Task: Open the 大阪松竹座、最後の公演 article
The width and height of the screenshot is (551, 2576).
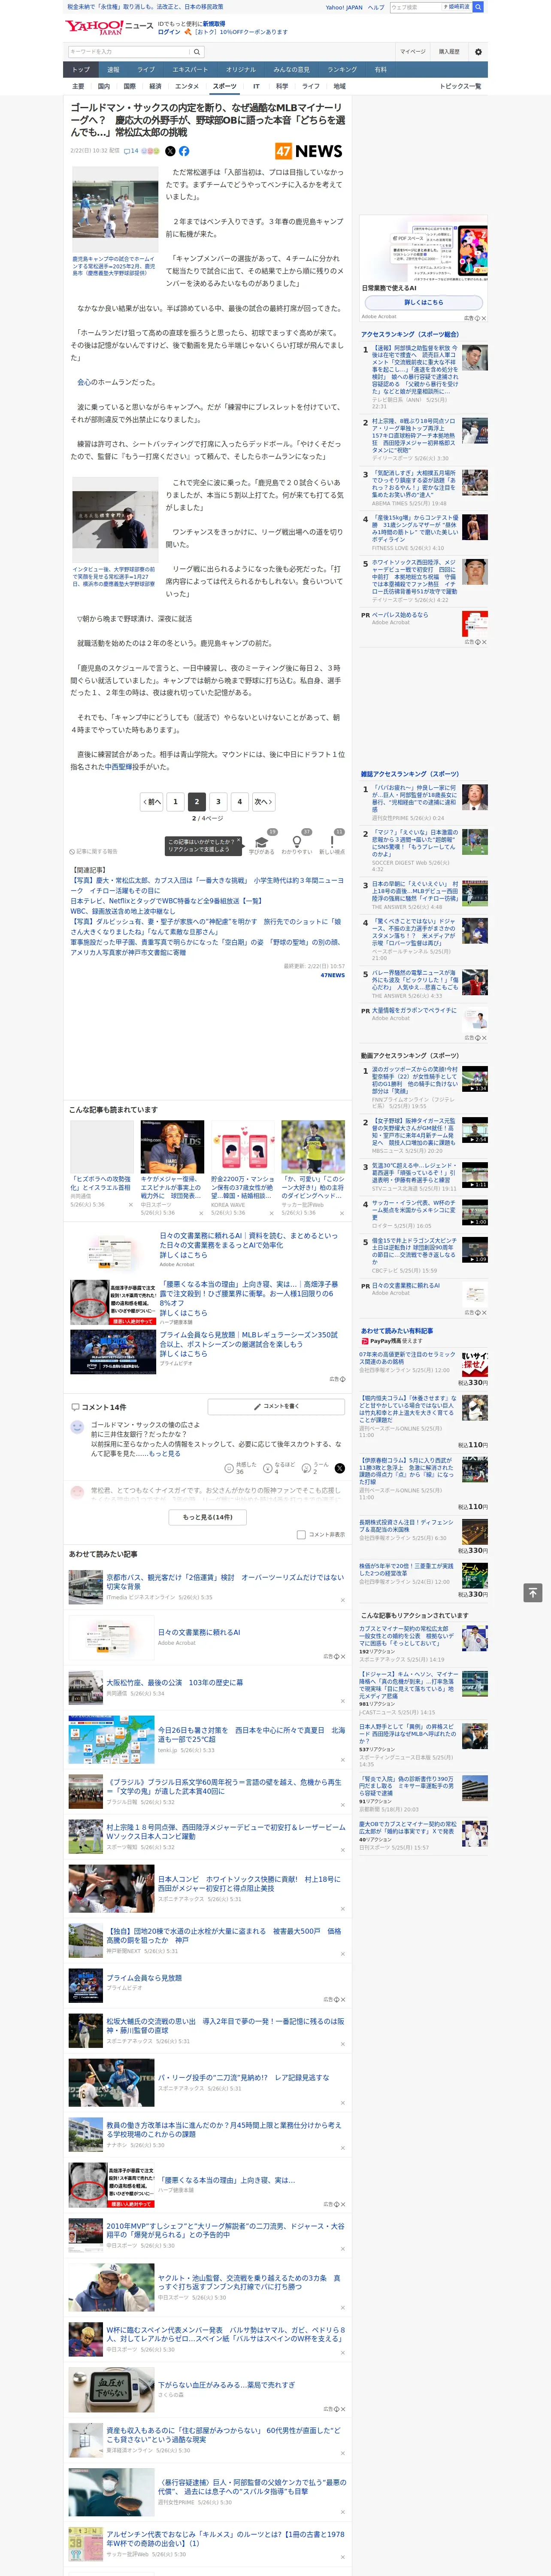Action: tap(175, 1682)
